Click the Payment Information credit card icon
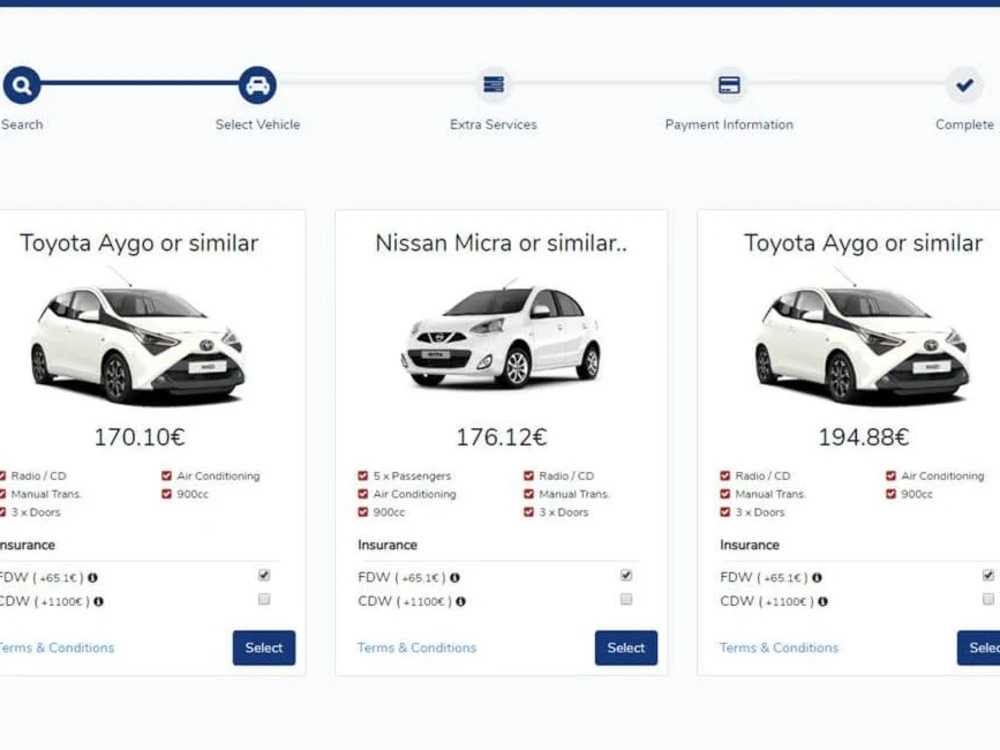Screen dimensions: 1000x750 click(729, 85)
